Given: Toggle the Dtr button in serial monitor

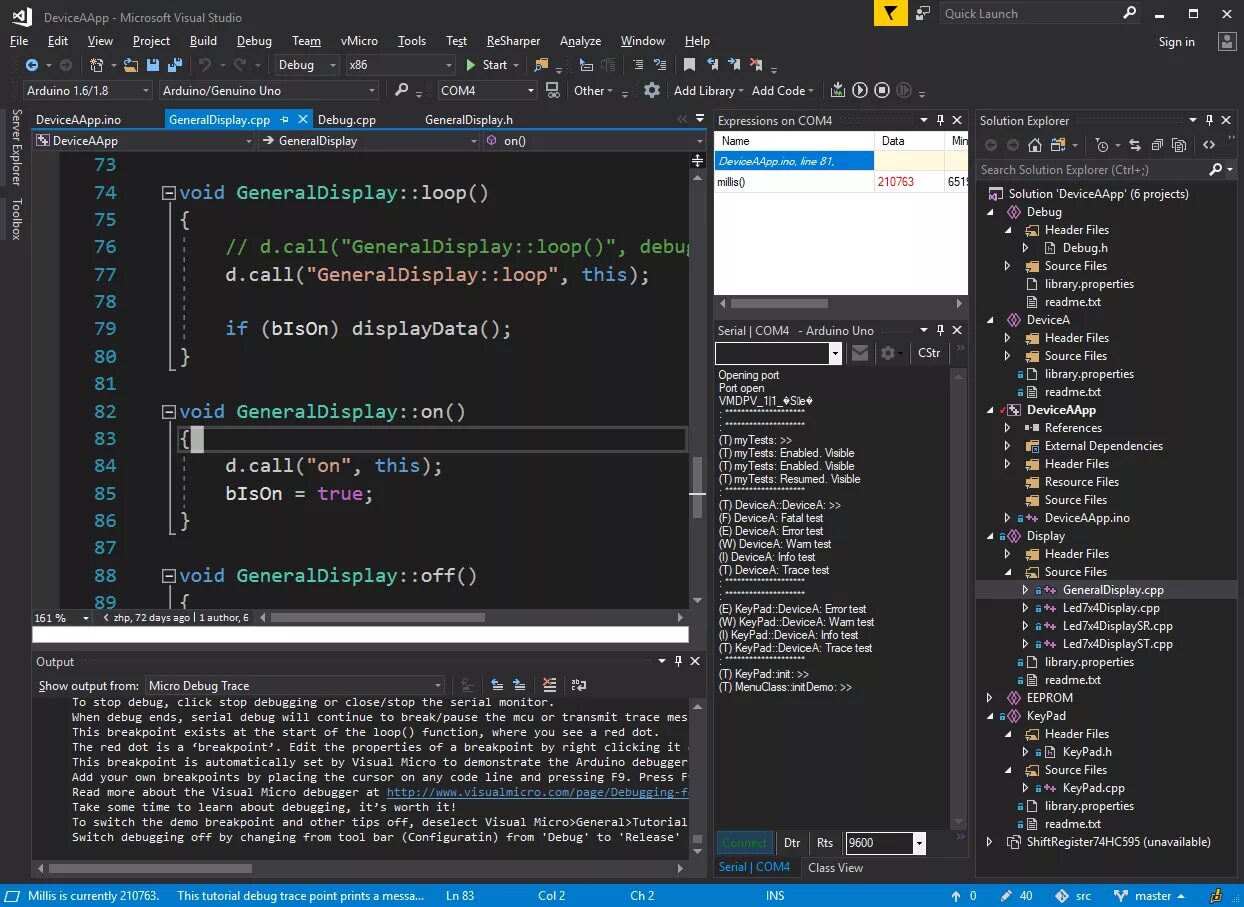Looking at the screenshot, I should (x=792, y=843).
